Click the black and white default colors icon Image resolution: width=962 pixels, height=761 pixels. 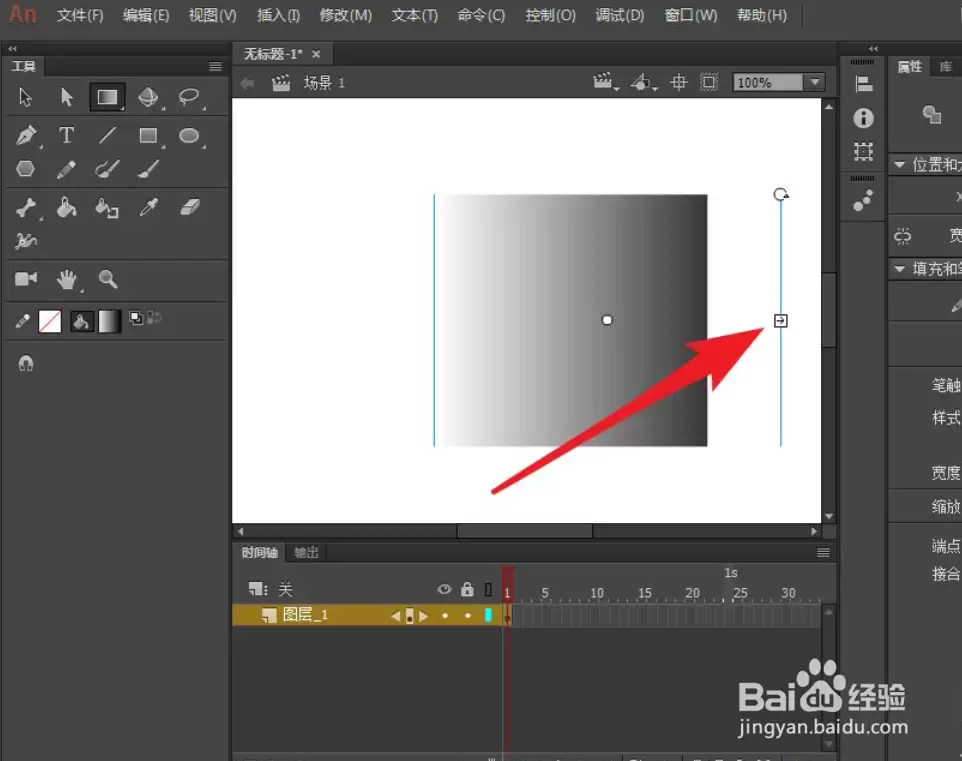[x=136, y=317]
